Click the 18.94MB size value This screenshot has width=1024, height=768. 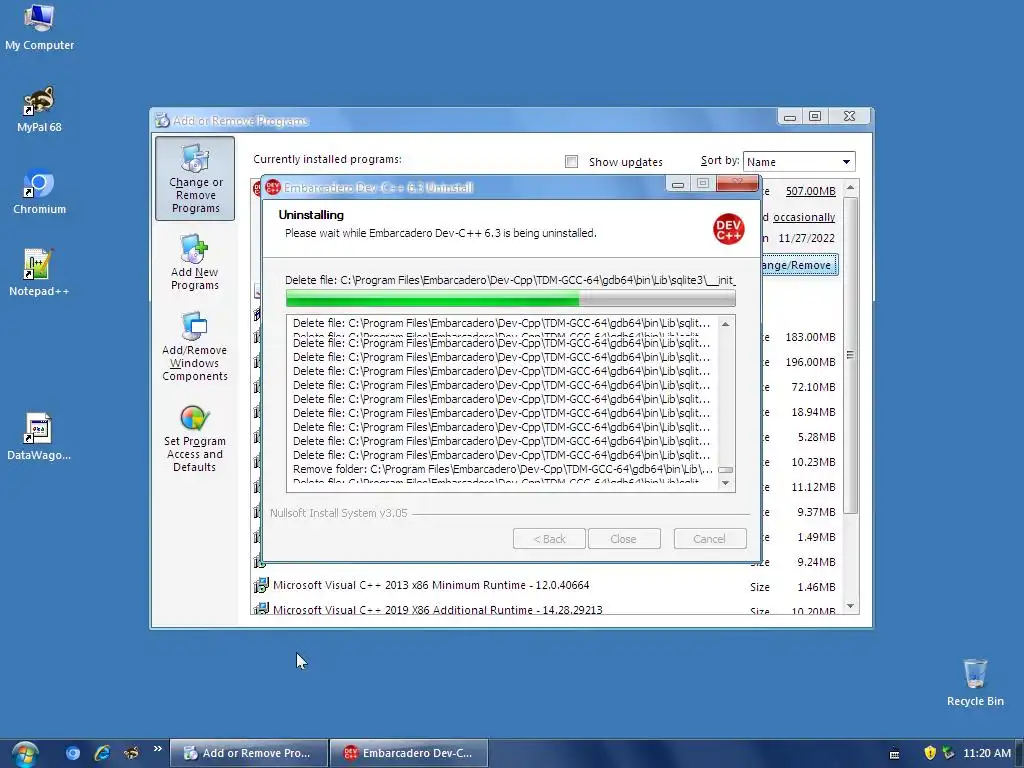814,412
